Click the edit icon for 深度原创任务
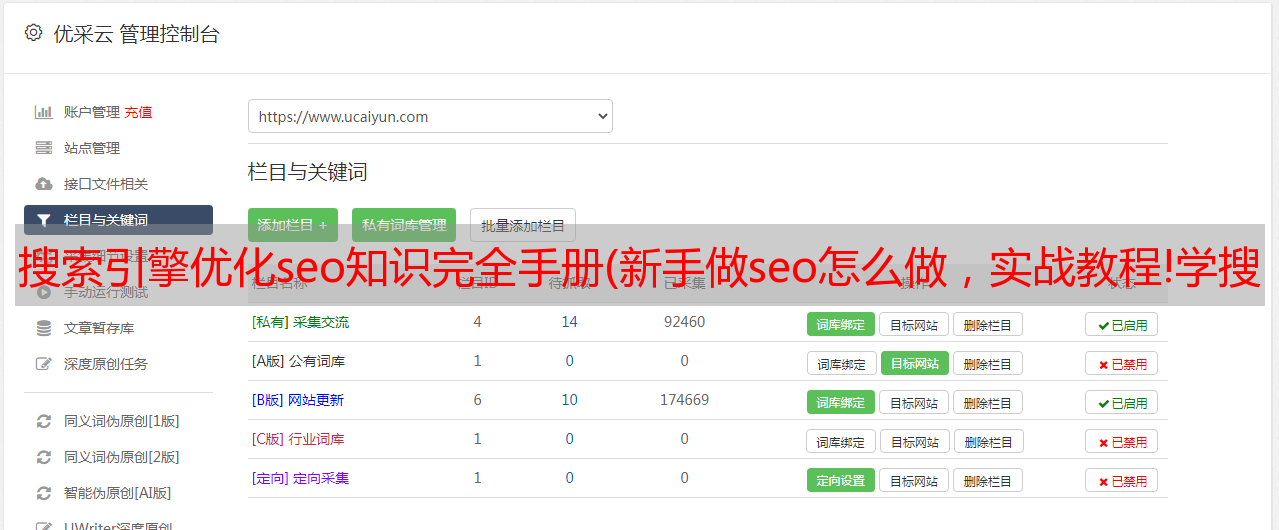This screenshot has height=530, width=1279. click(x=44, y=364)
